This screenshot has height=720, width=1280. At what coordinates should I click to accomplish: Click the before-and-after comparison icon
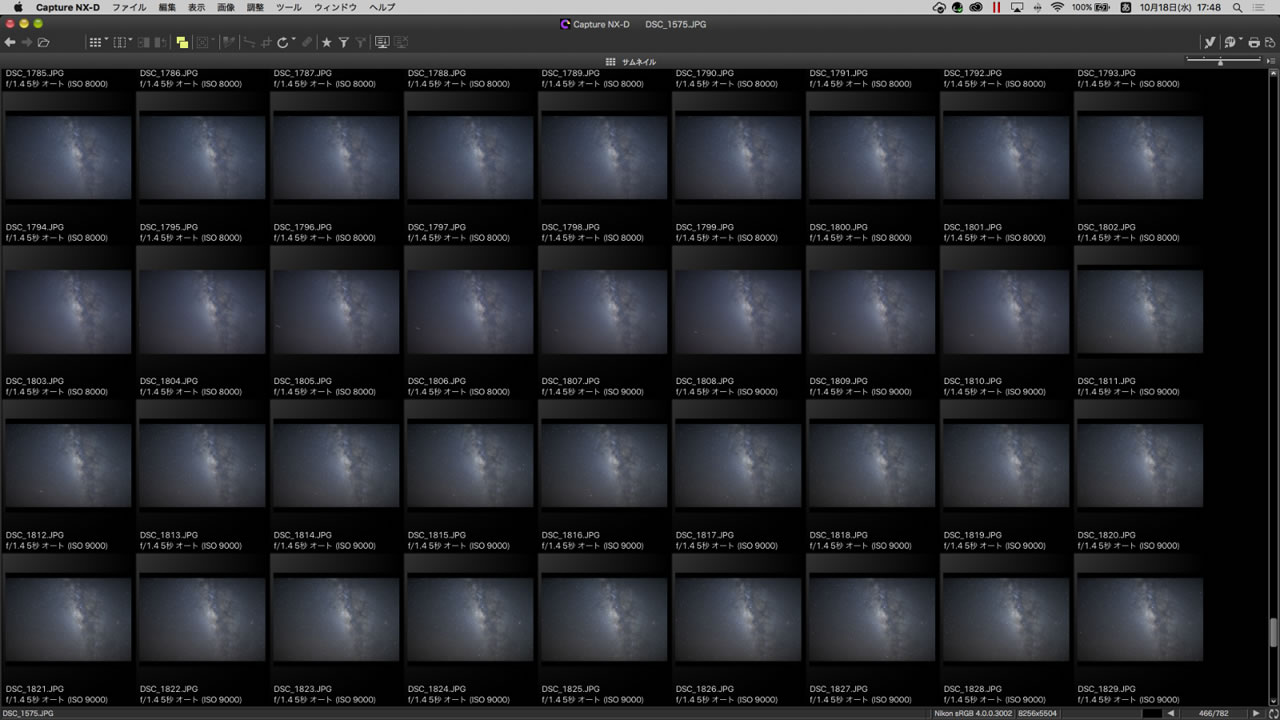[161, 42]
